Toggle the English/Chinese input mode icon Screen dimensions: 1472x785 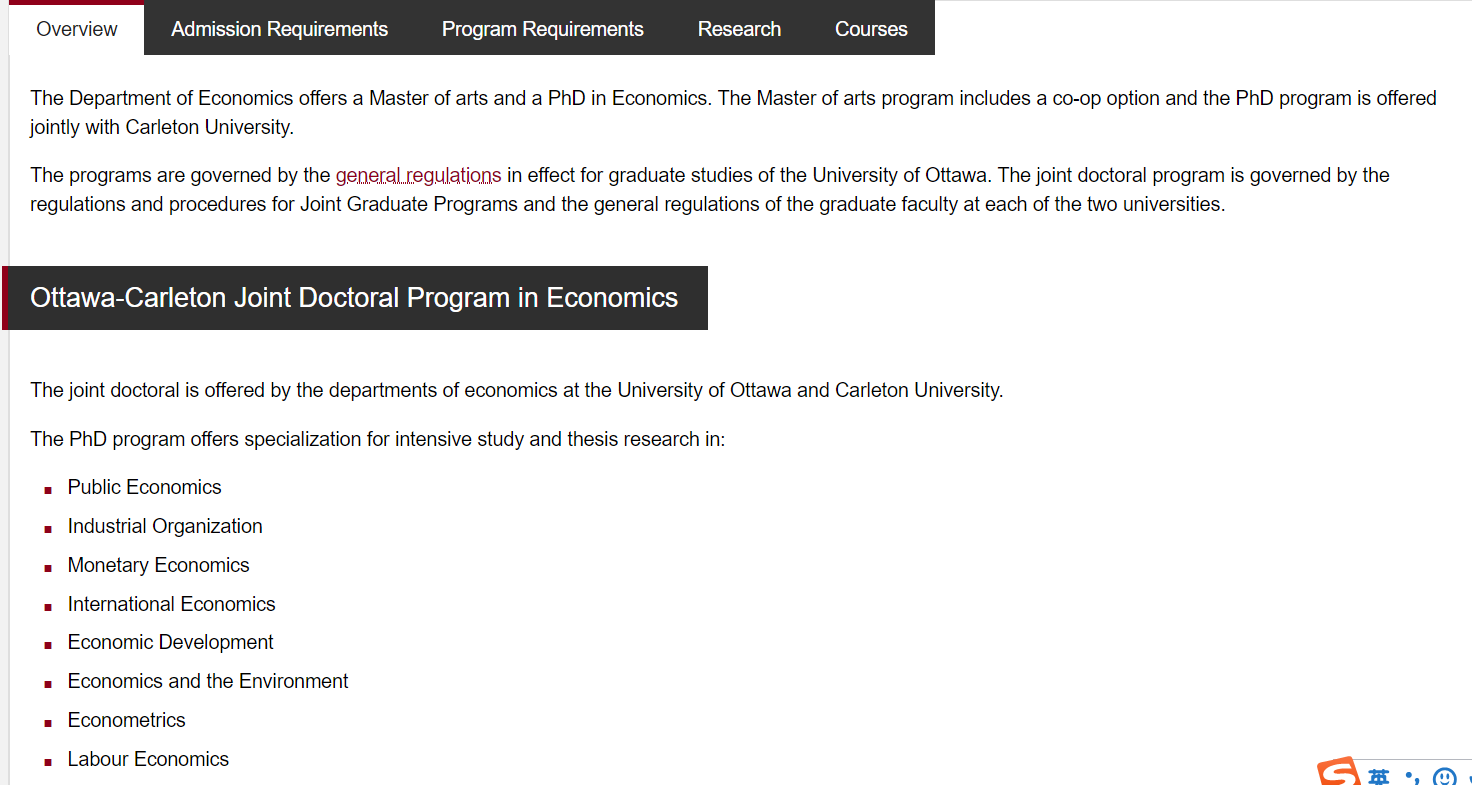coord(1379,778)
